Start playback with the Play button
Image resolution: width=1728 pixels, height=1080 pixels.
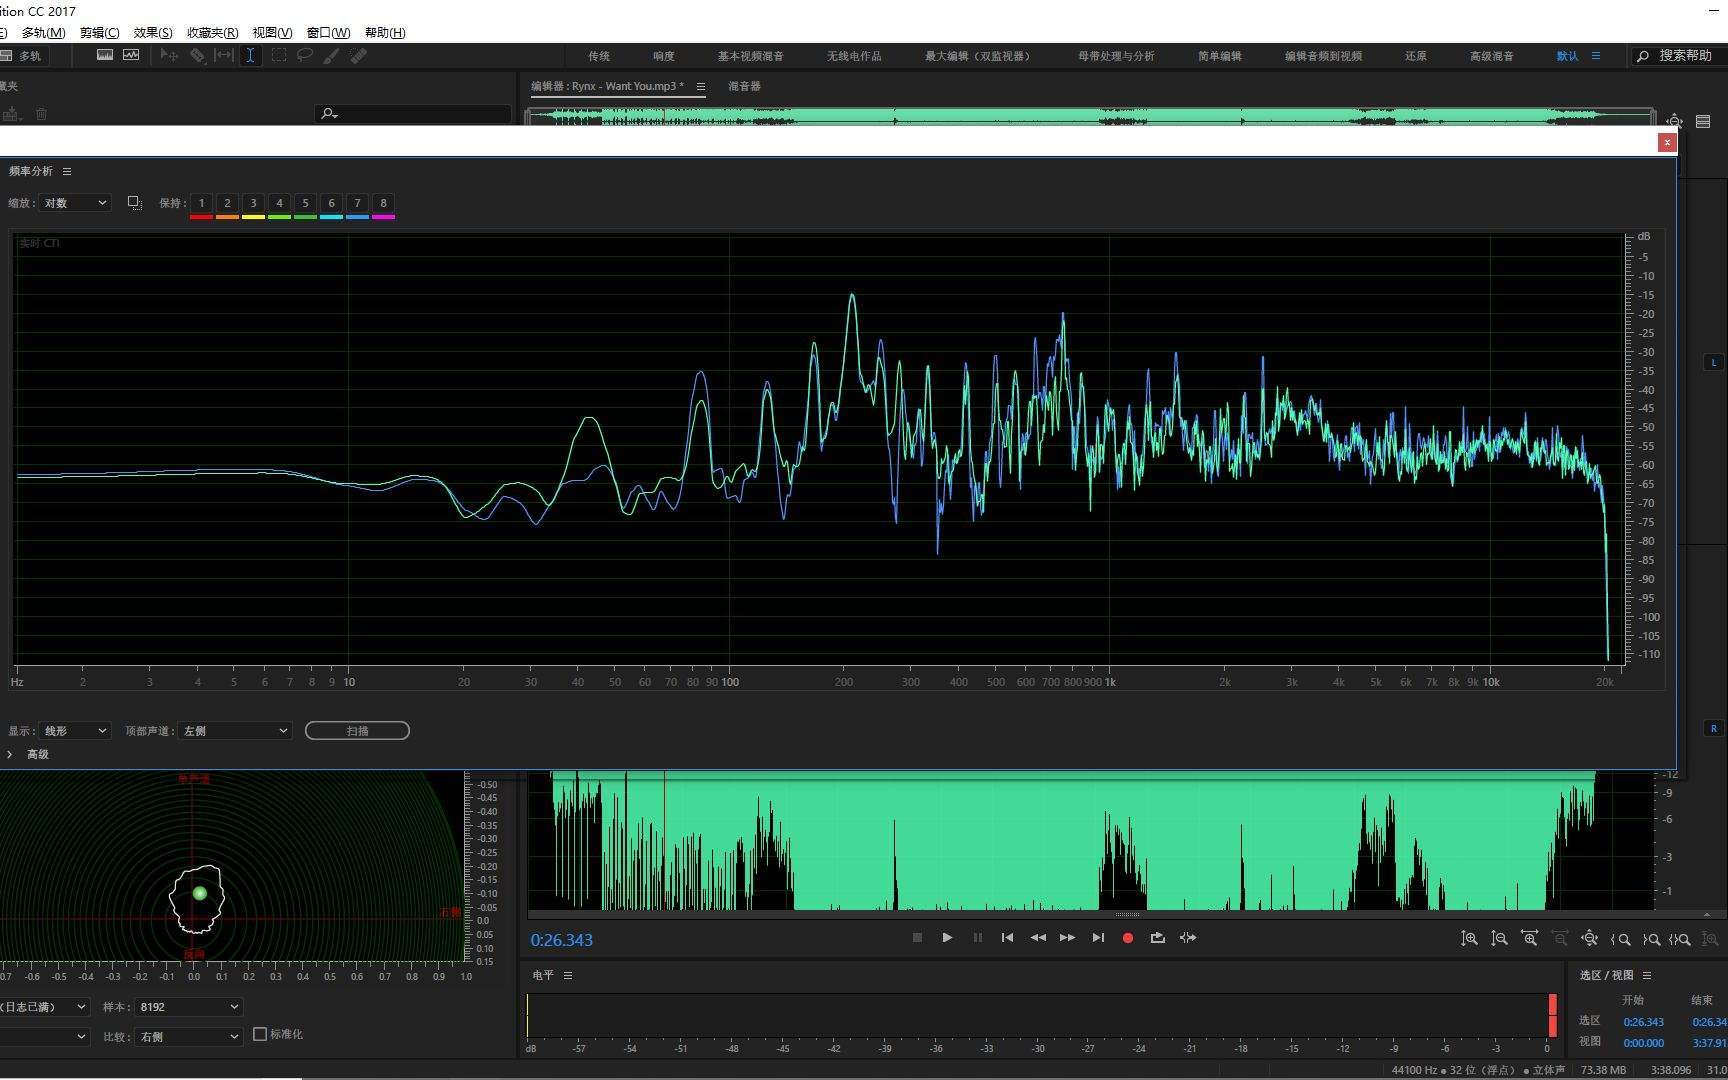pyautogui.click(x=947, y=938)
